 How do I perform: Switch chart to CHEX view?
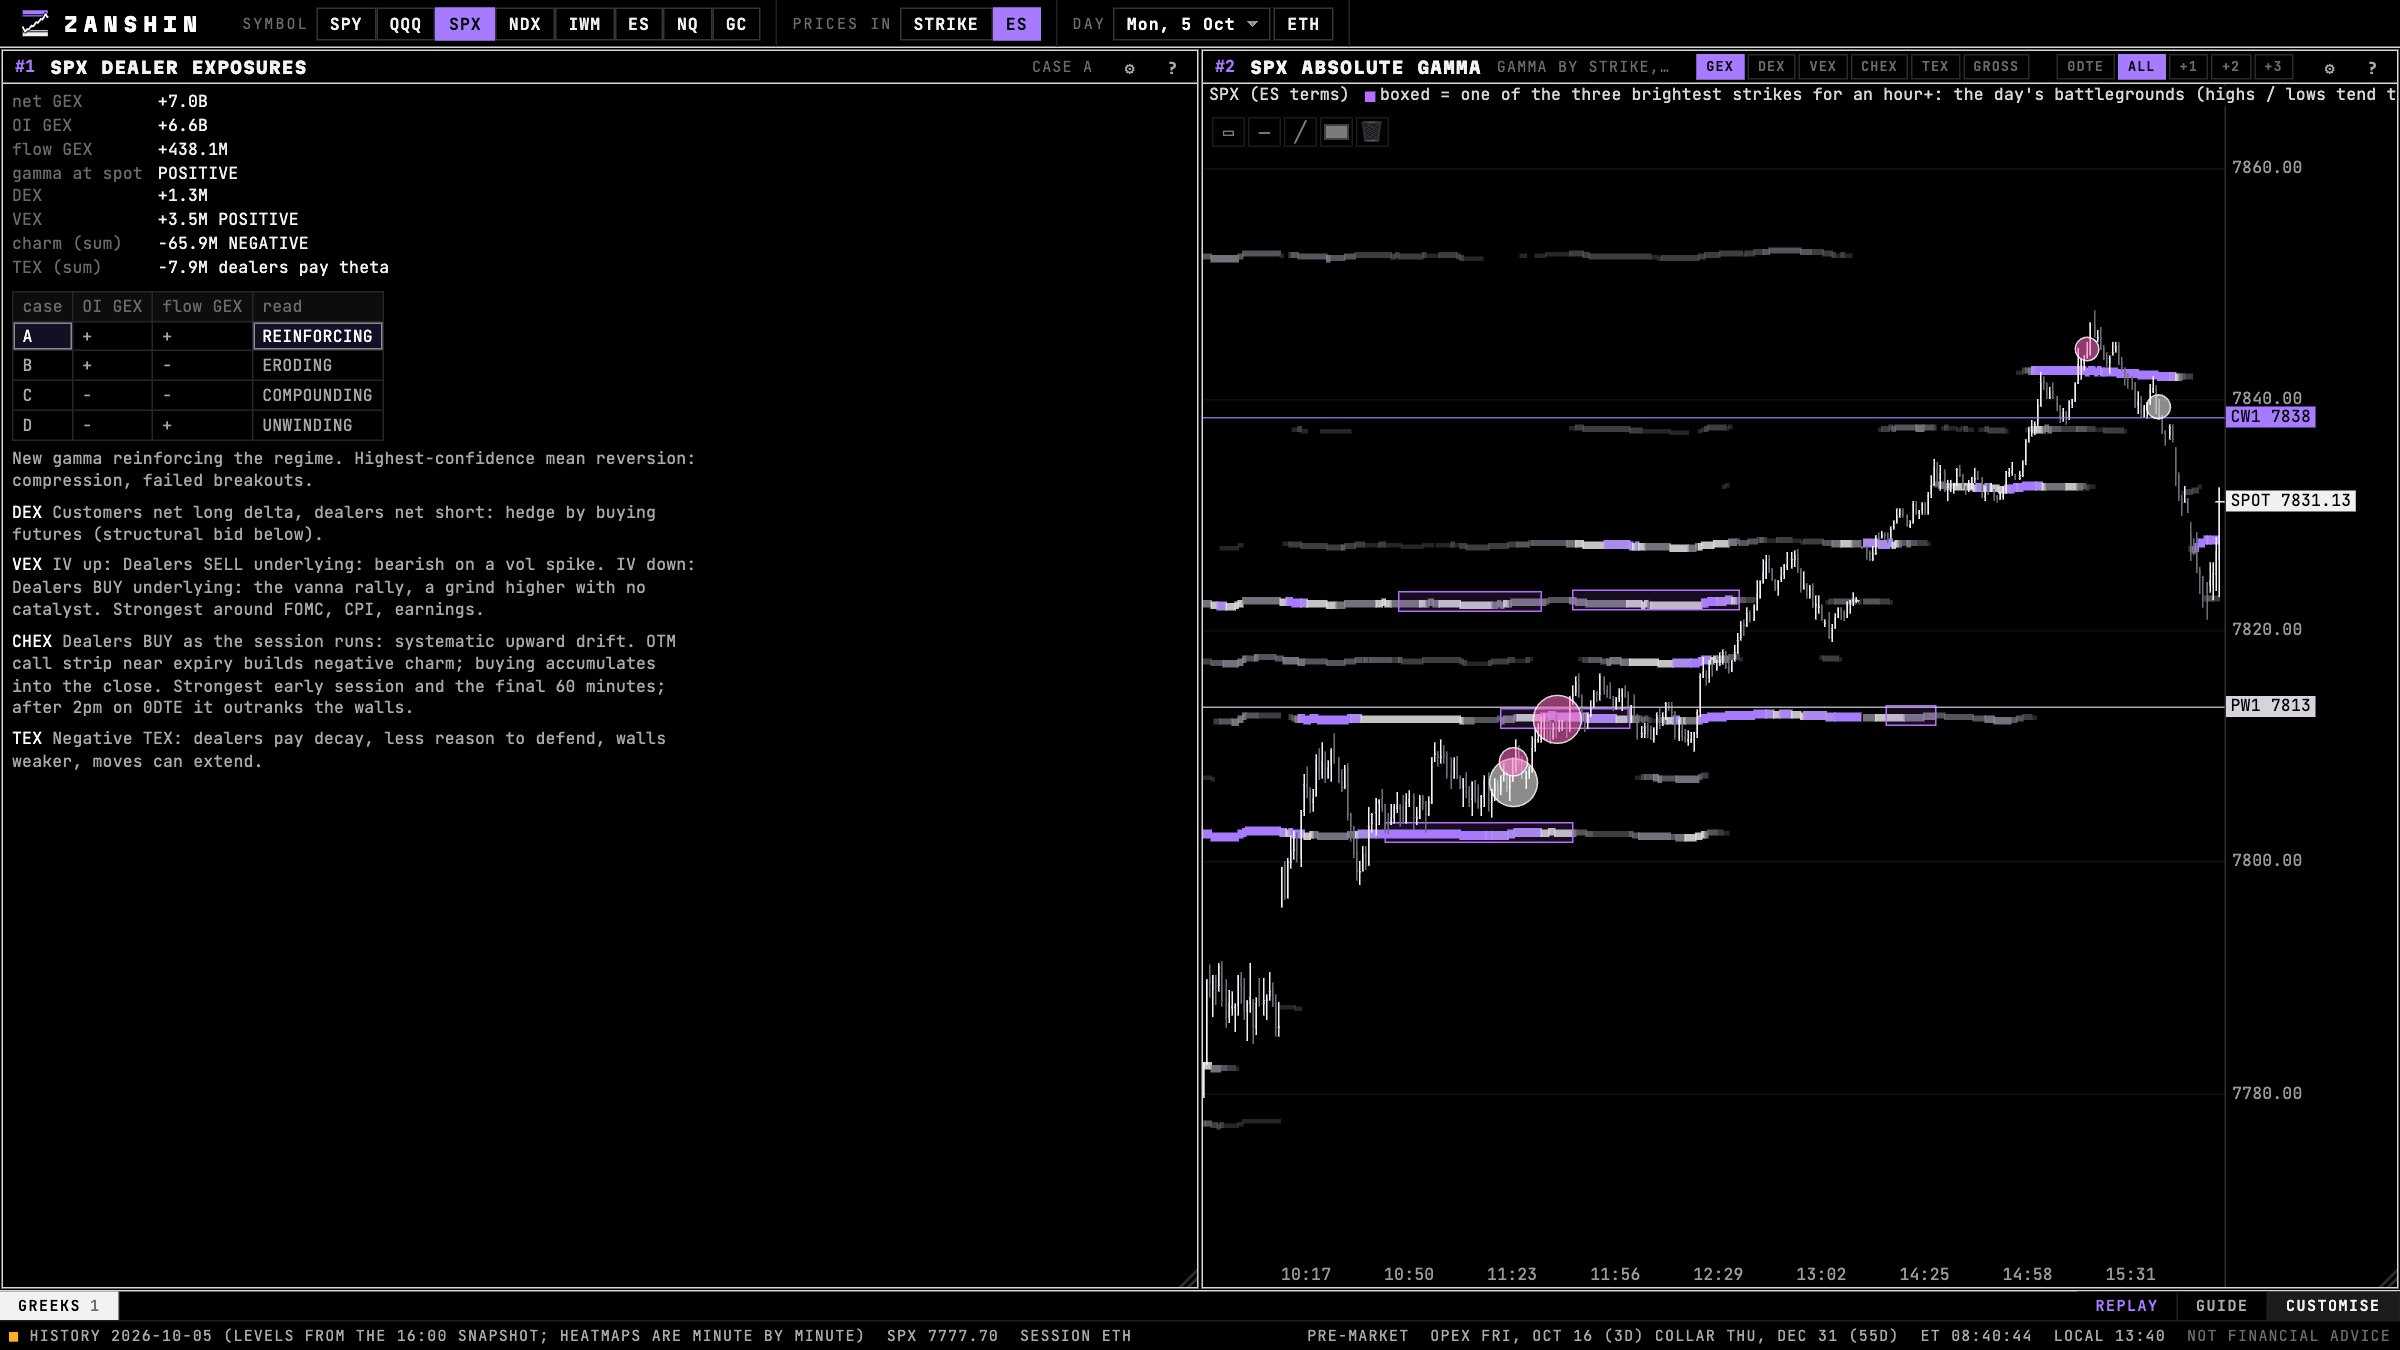click(x=1879, y=67)
